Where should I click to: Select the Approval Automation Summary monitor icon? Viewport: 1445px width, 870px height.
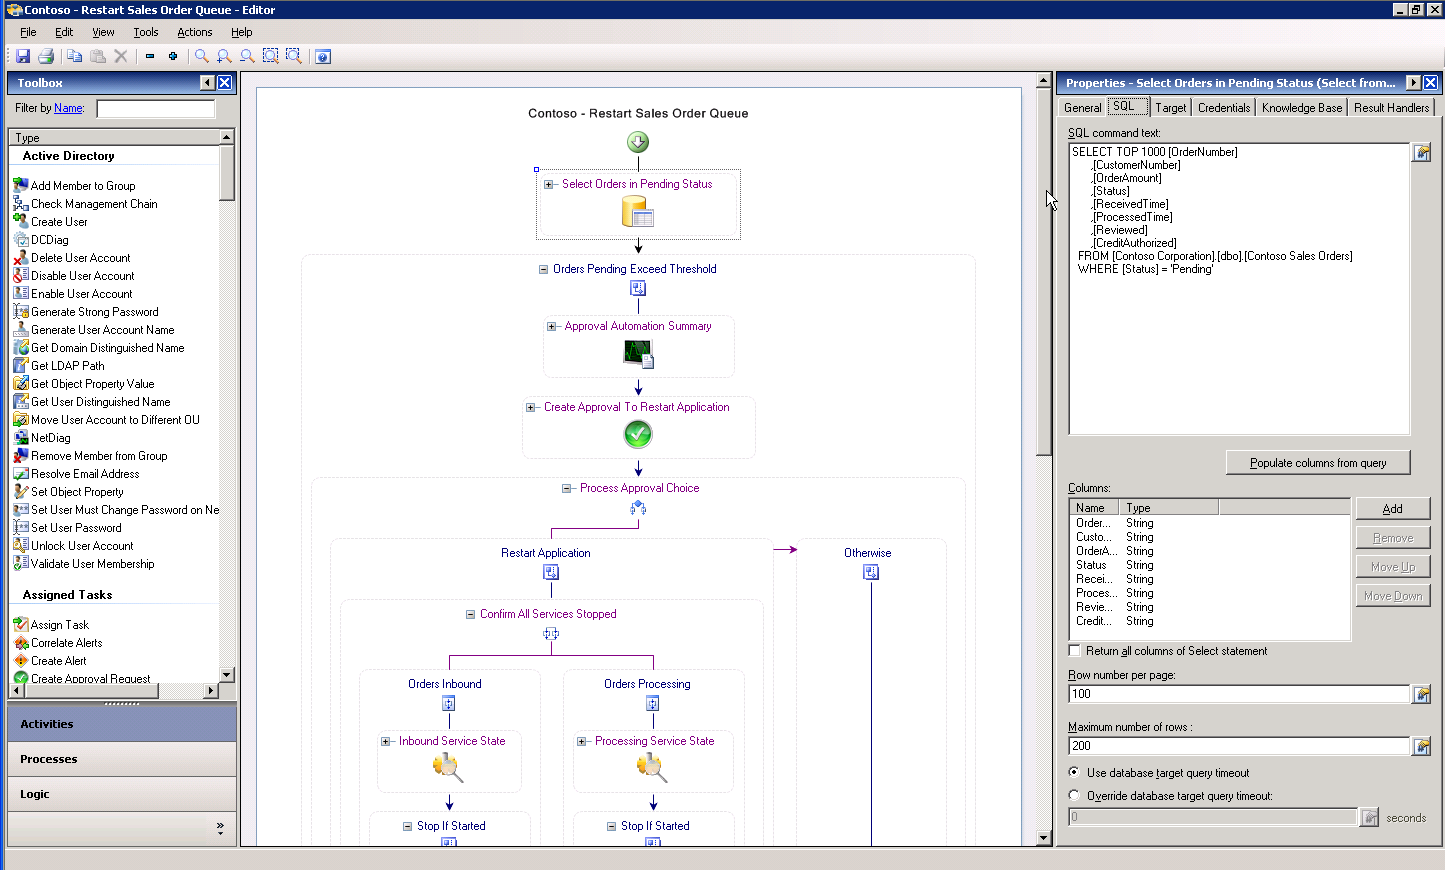click(x=638, y=353)
